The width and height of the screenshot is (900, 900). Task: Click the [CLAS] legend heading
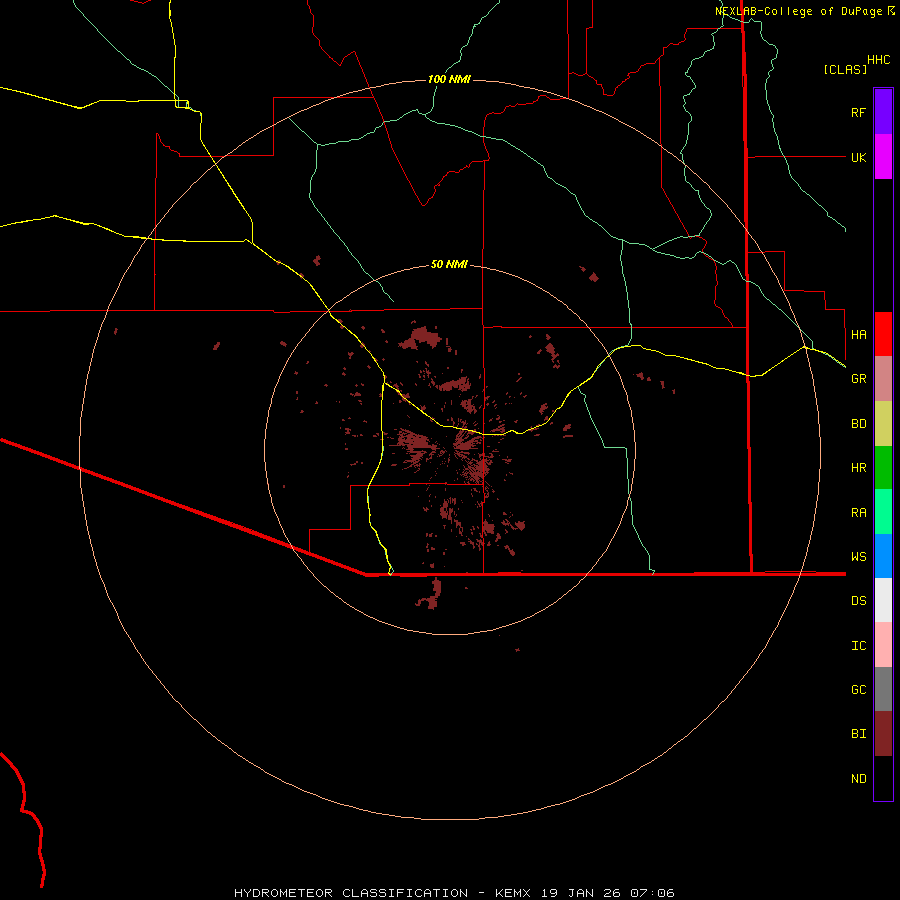pos(845,69)
